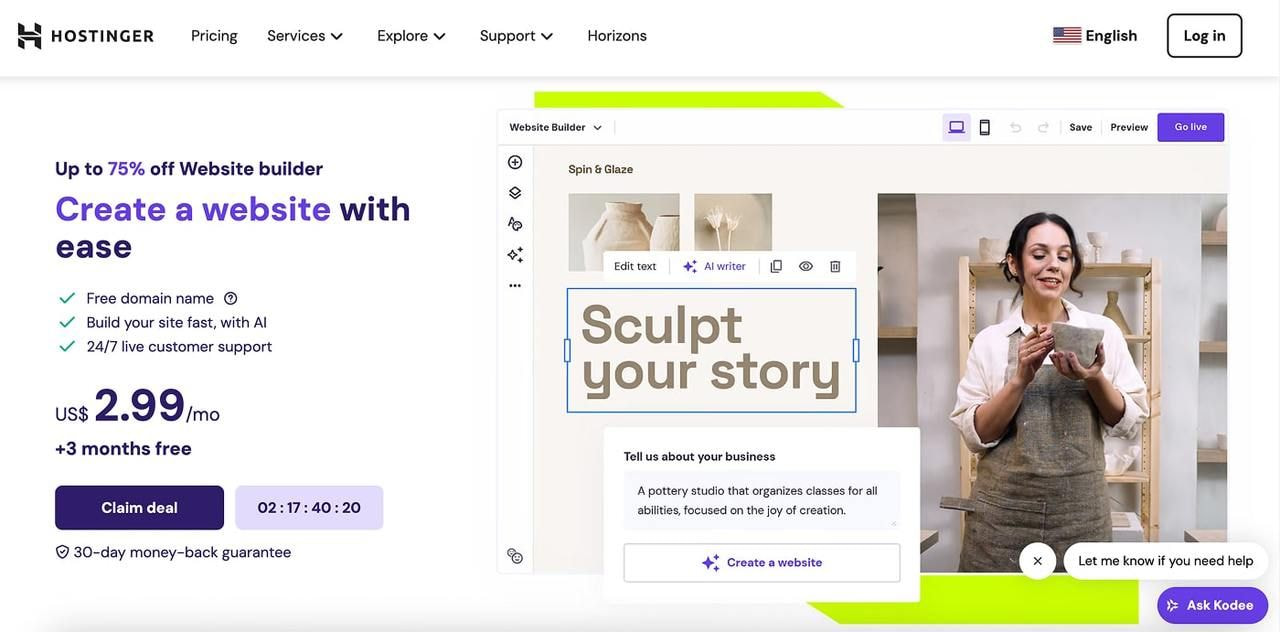Expand the Explore menu
The image size is (1280, 632).
coord(411,36)
